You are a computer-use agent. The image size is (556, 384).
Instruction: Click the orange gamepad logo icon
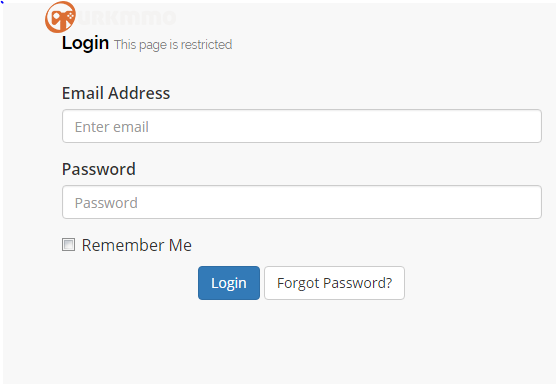(x=60, y=17)
